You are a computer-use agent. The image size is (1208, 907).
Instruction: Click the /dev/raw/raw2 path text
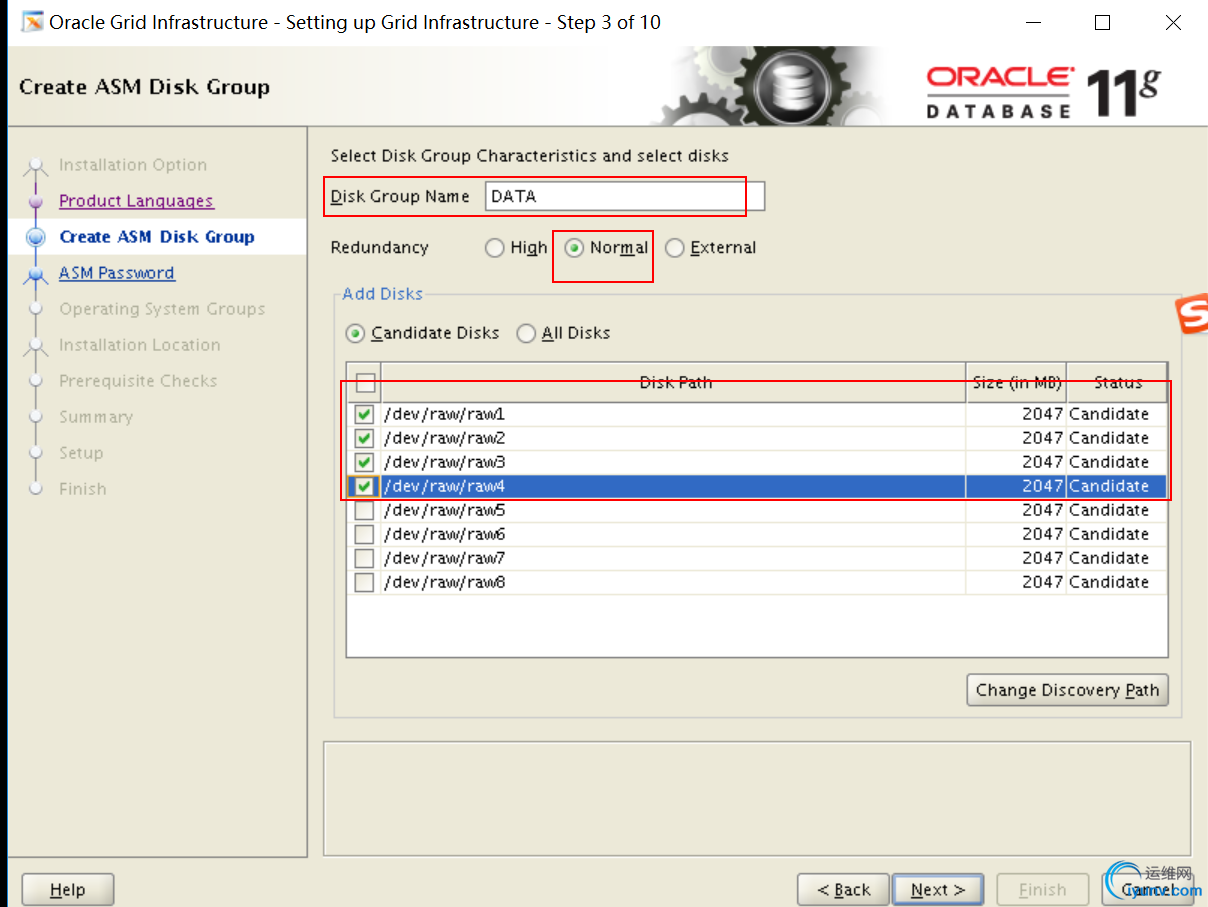444,438
